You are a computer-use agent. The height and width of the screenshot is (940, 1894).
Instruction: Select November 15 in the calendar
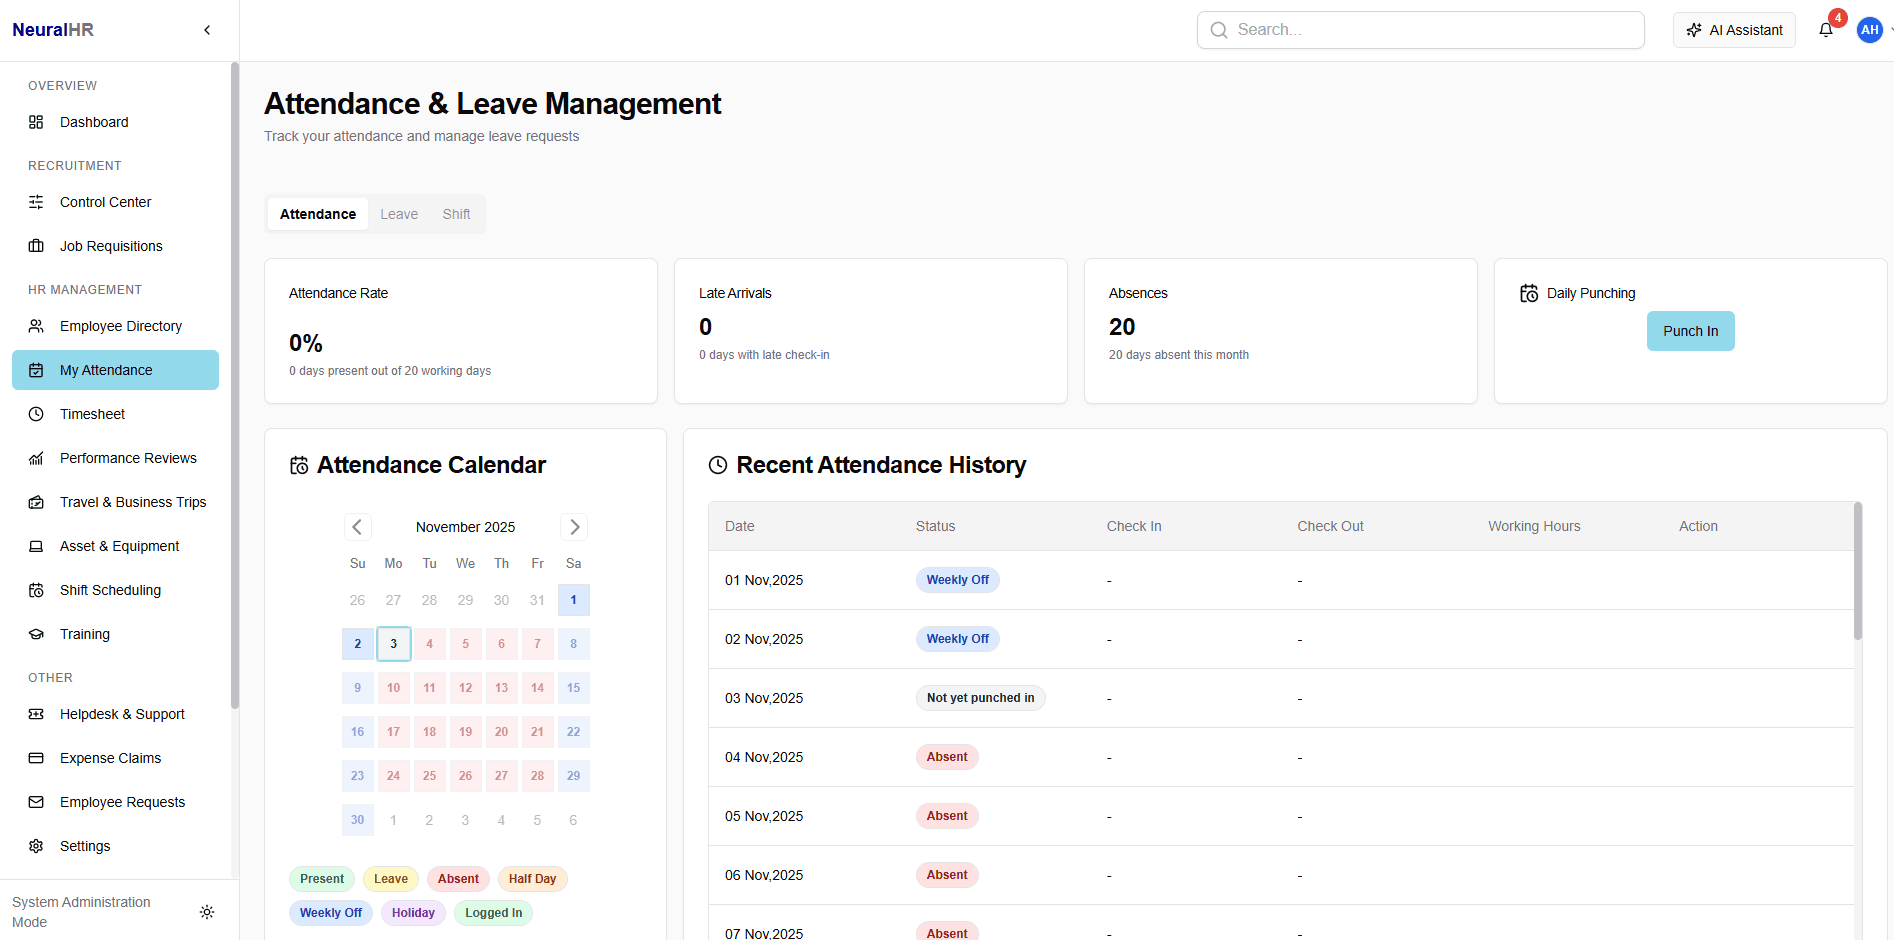[574, 688]
